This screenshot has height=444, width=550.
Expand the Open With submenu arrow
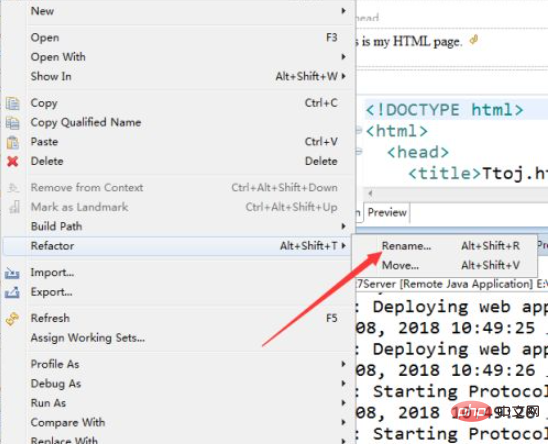tap(344, 56)
